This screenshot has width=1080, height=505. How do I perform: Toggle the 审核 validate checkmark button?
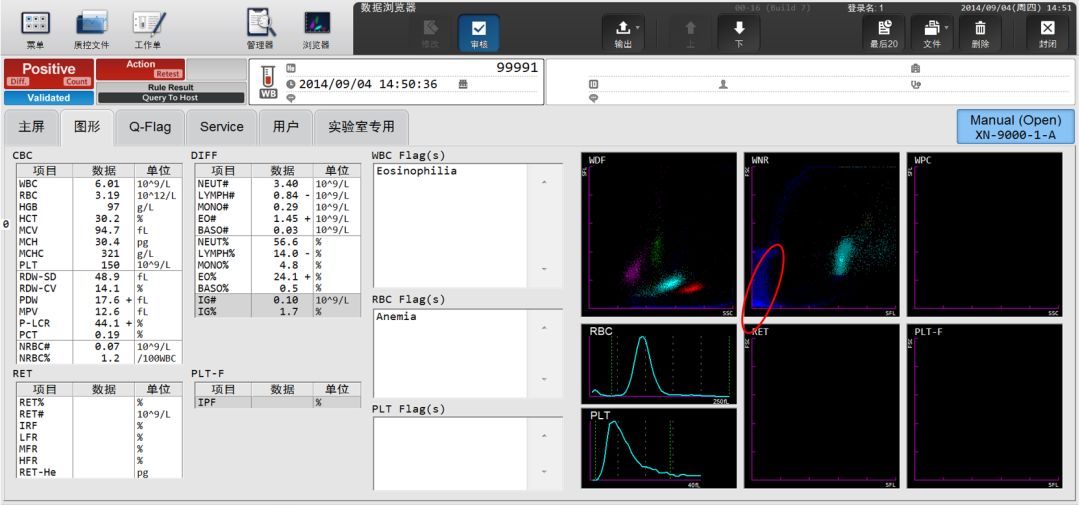point(478,33)
